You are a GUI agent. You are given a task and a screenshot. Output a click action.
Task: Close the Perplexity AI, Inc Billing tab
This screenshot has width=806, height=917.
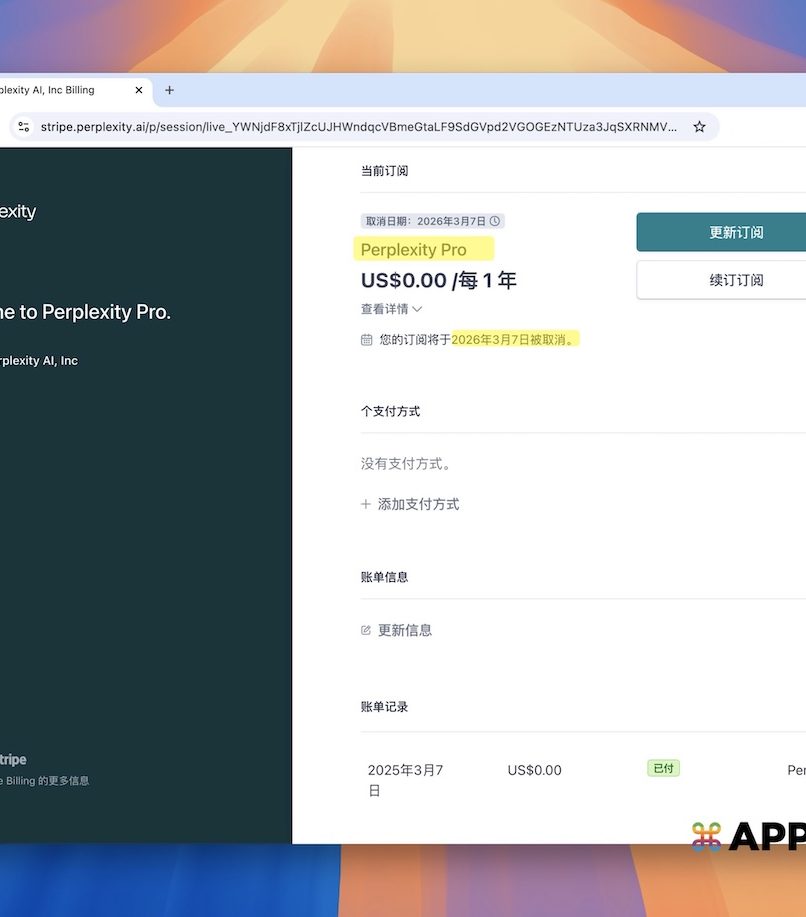(139, 90)
